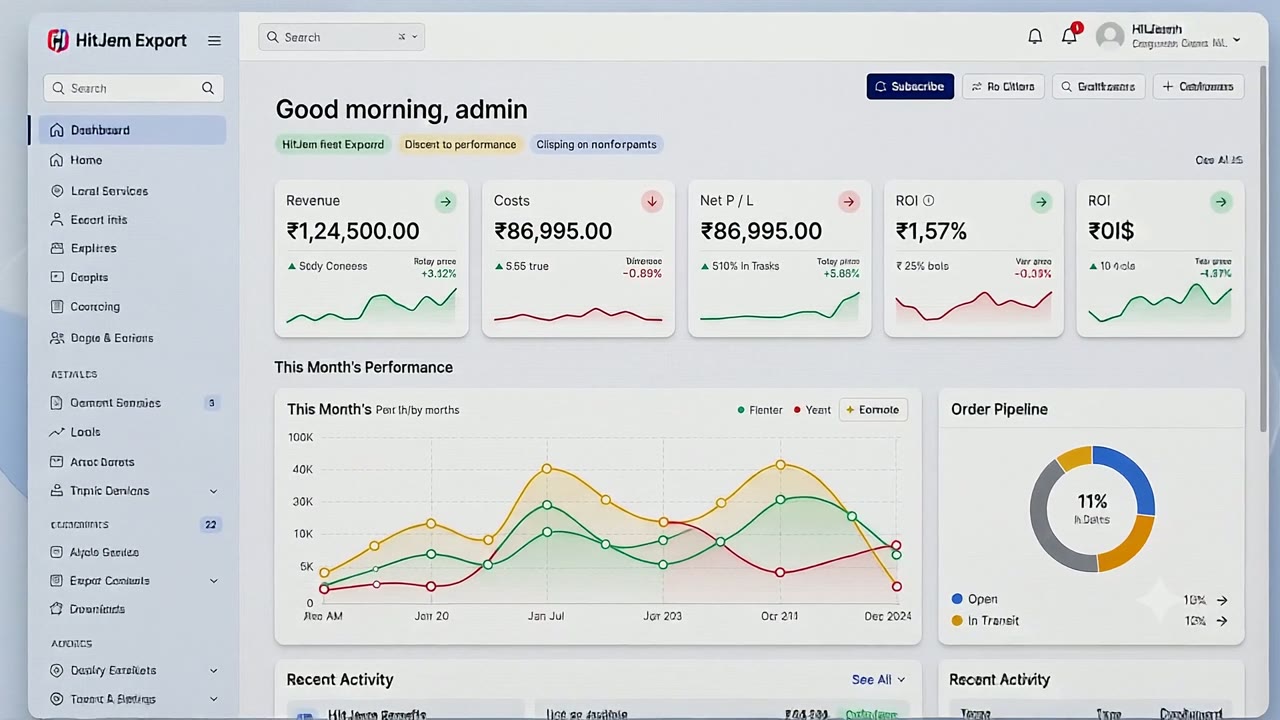Click the Subscribe button
Image resolution: width=1280 pixels, height=720 pixels.
coord(910,87)
